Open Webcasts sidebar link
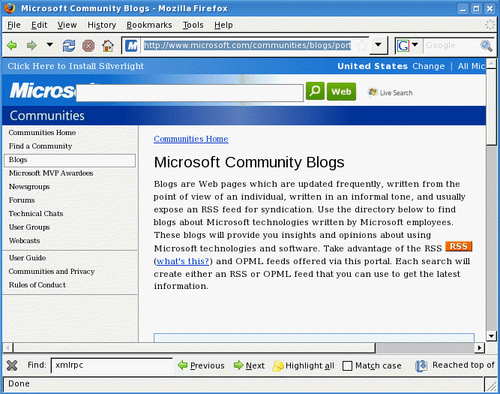The image size is (500, 394). (24, 240)
